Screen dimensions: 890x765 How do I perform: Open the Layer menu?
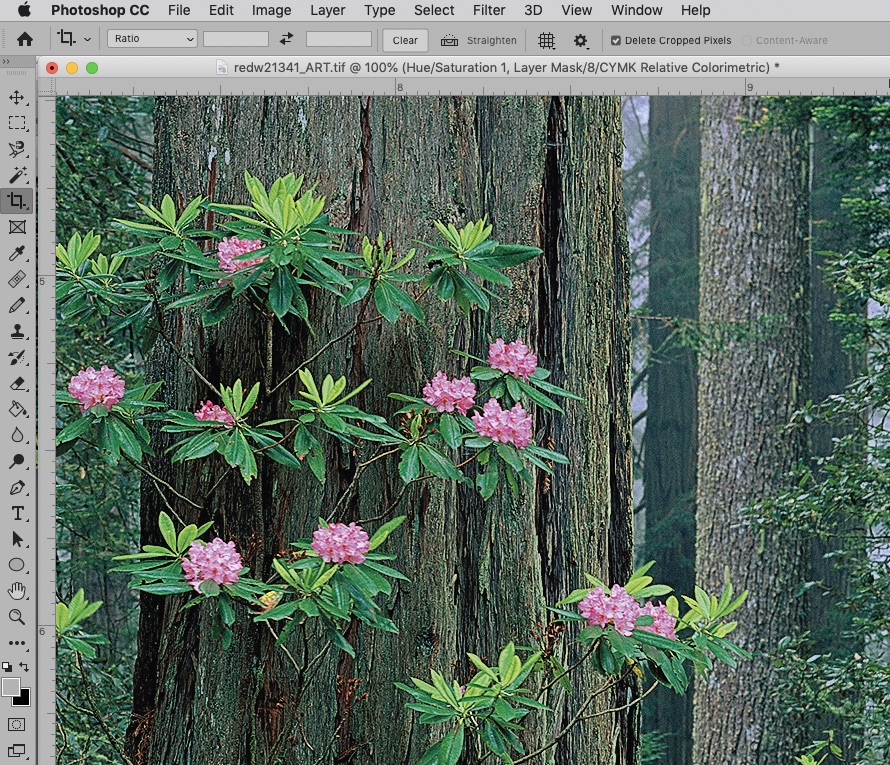coord(328,10)
